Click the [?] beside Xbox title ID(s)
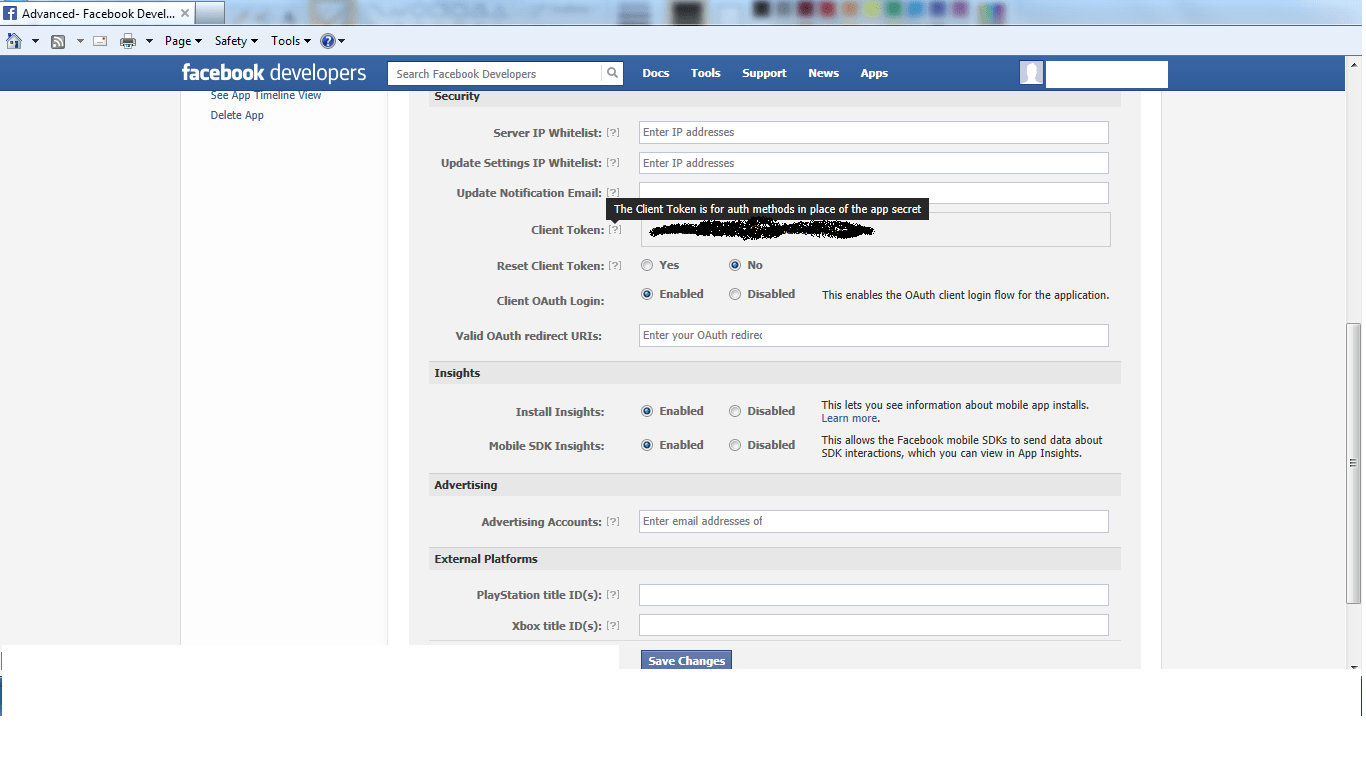Screen dimensions: 1366x768 tap(613, 625)
